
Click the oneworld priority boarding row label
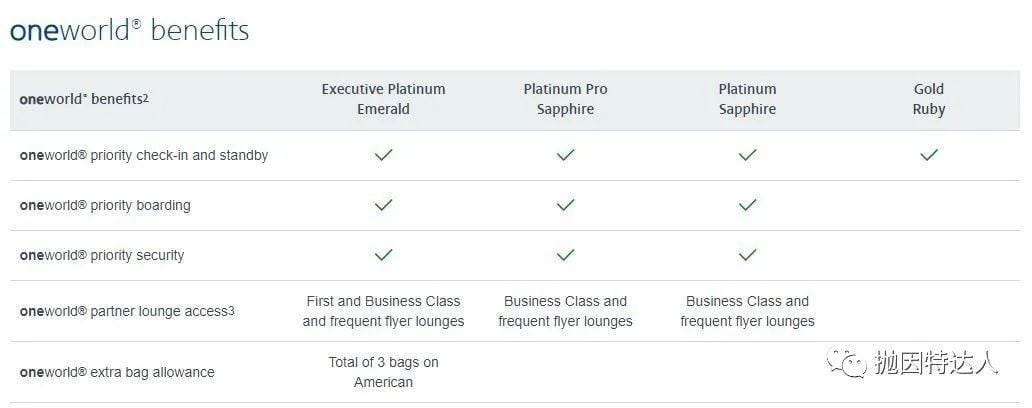pos(105,205)
